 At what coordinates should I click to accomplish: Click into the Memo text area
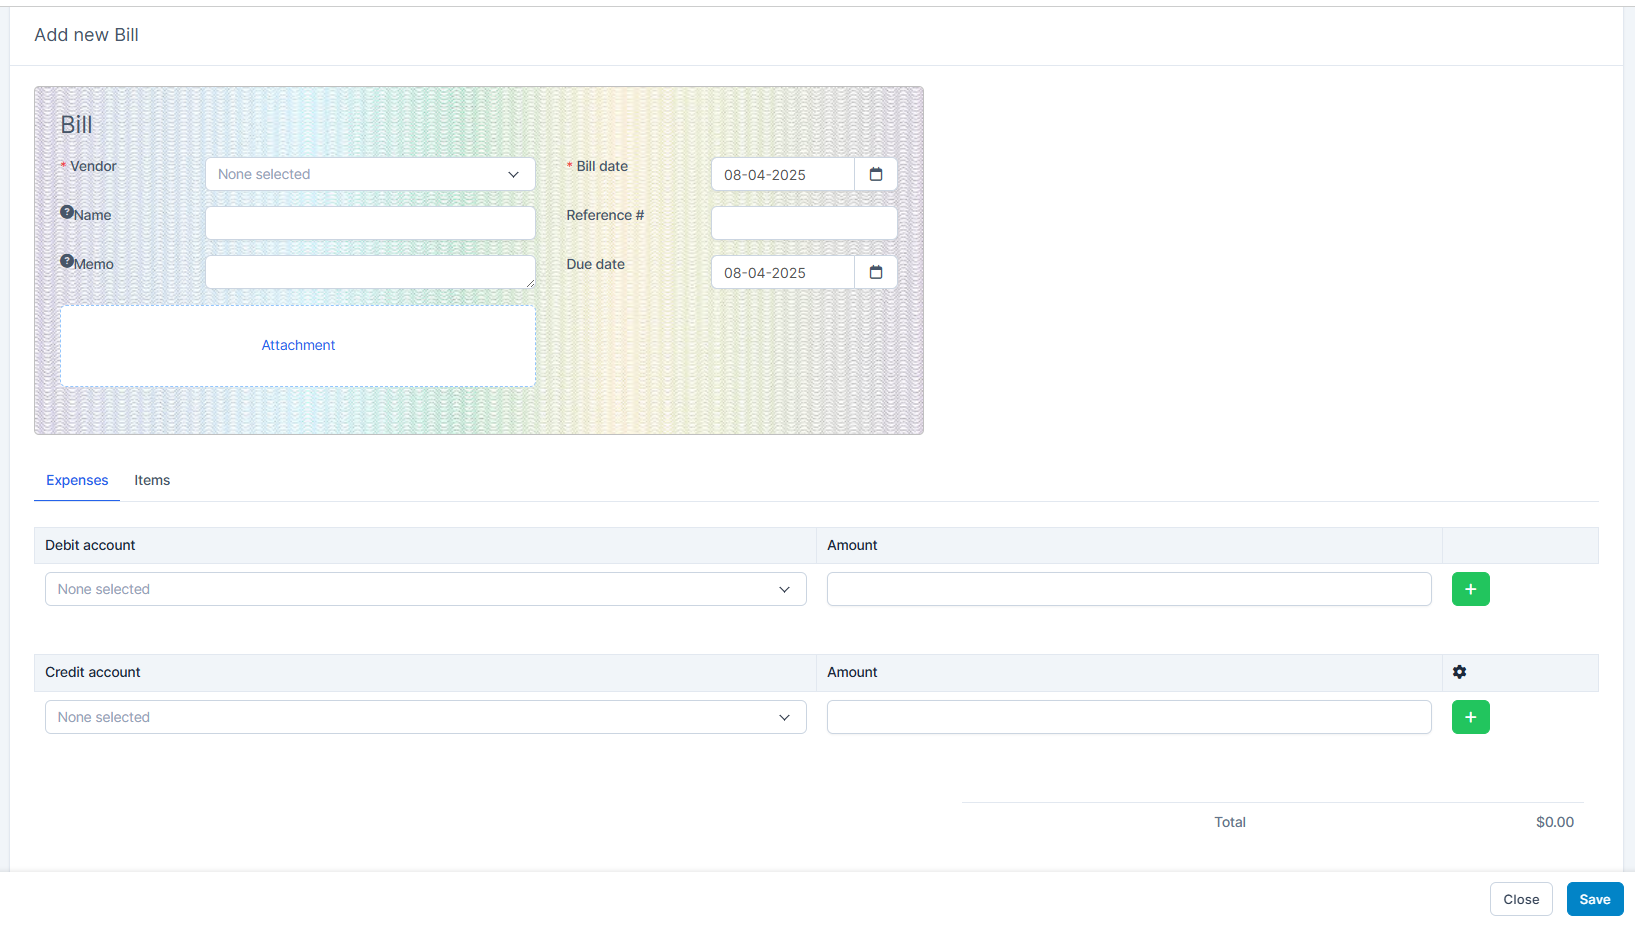tap(370, 272)
